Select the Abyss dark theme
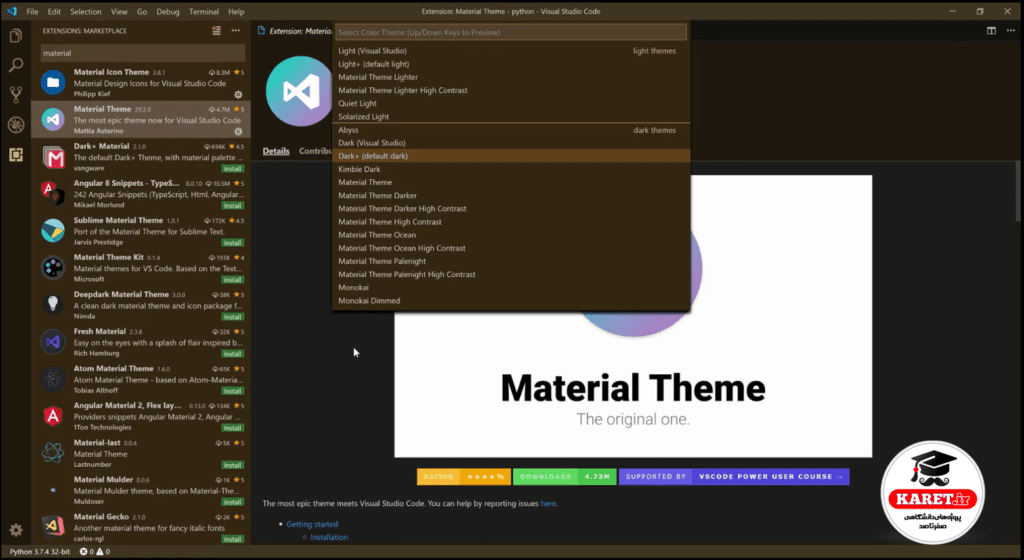1024x560 pixels. coord(511,130)
